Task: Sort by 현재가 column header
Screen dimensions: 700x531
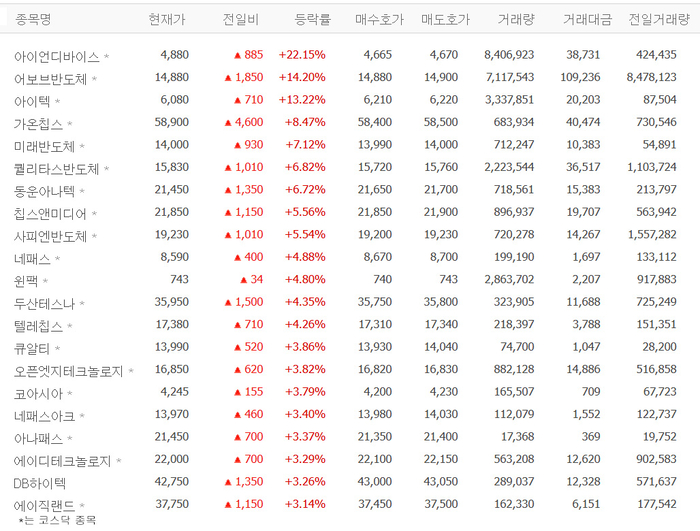Action: click(167, 19)
